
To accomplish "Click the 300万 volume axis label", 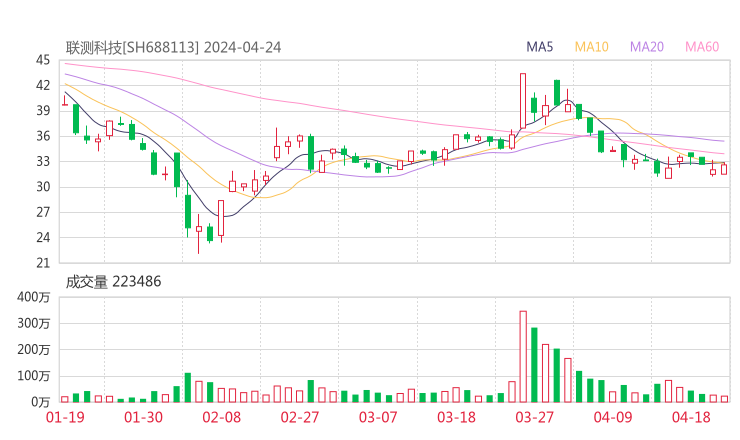I will click(x=34, y=323).
